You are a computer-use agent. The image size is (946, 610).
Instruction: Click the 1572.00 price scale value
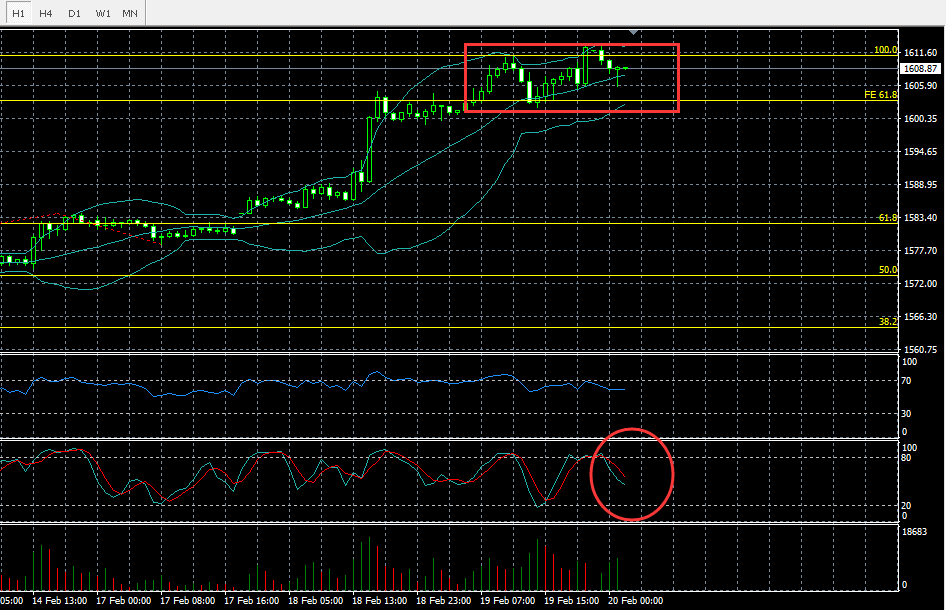920,284
